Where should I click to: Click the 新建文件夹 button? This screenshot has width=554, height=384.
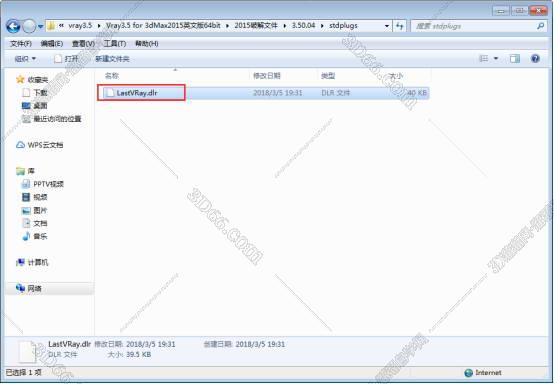[112, 59]
